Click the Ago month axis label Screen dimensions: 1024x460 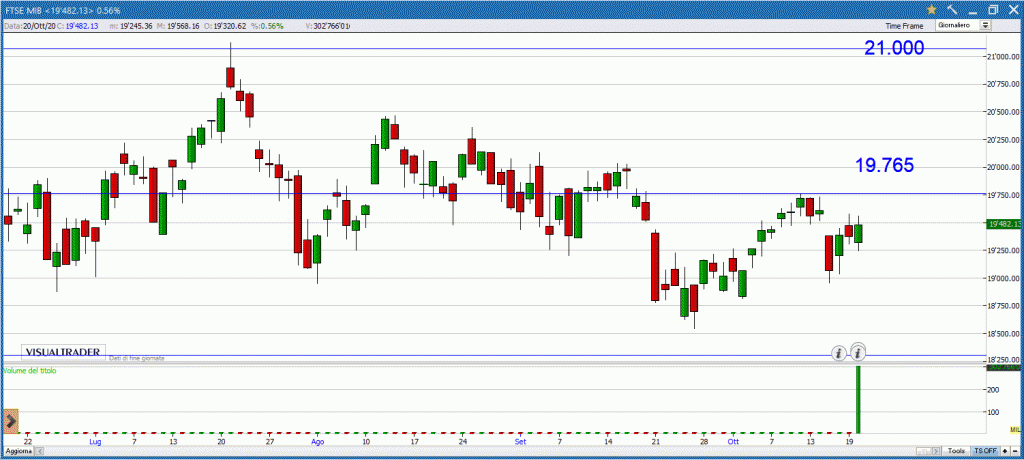coord(317,442)
